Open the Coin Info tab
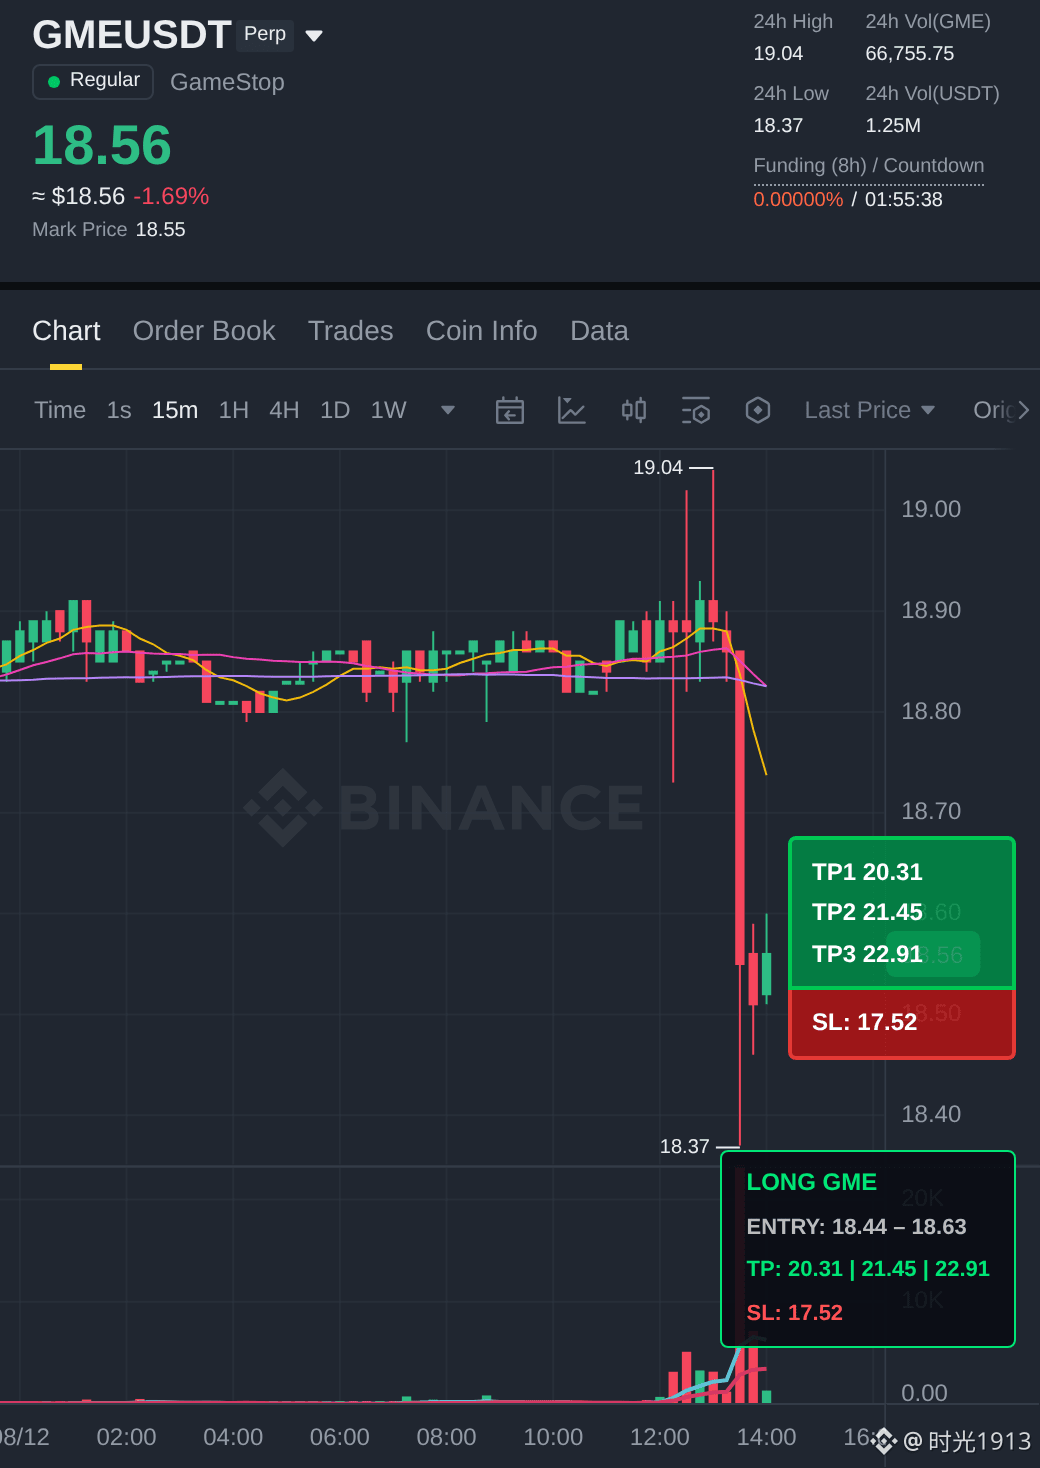The image size is (1040, 1468). point(482,331)
